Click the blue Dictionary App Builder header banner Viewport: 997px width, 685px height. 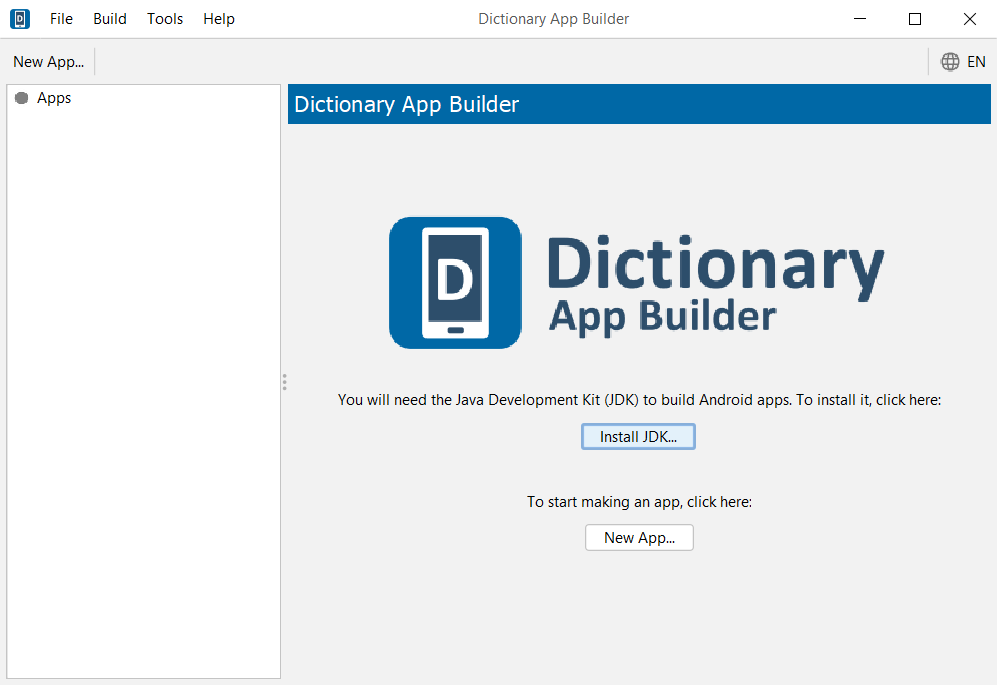[640, 104]
